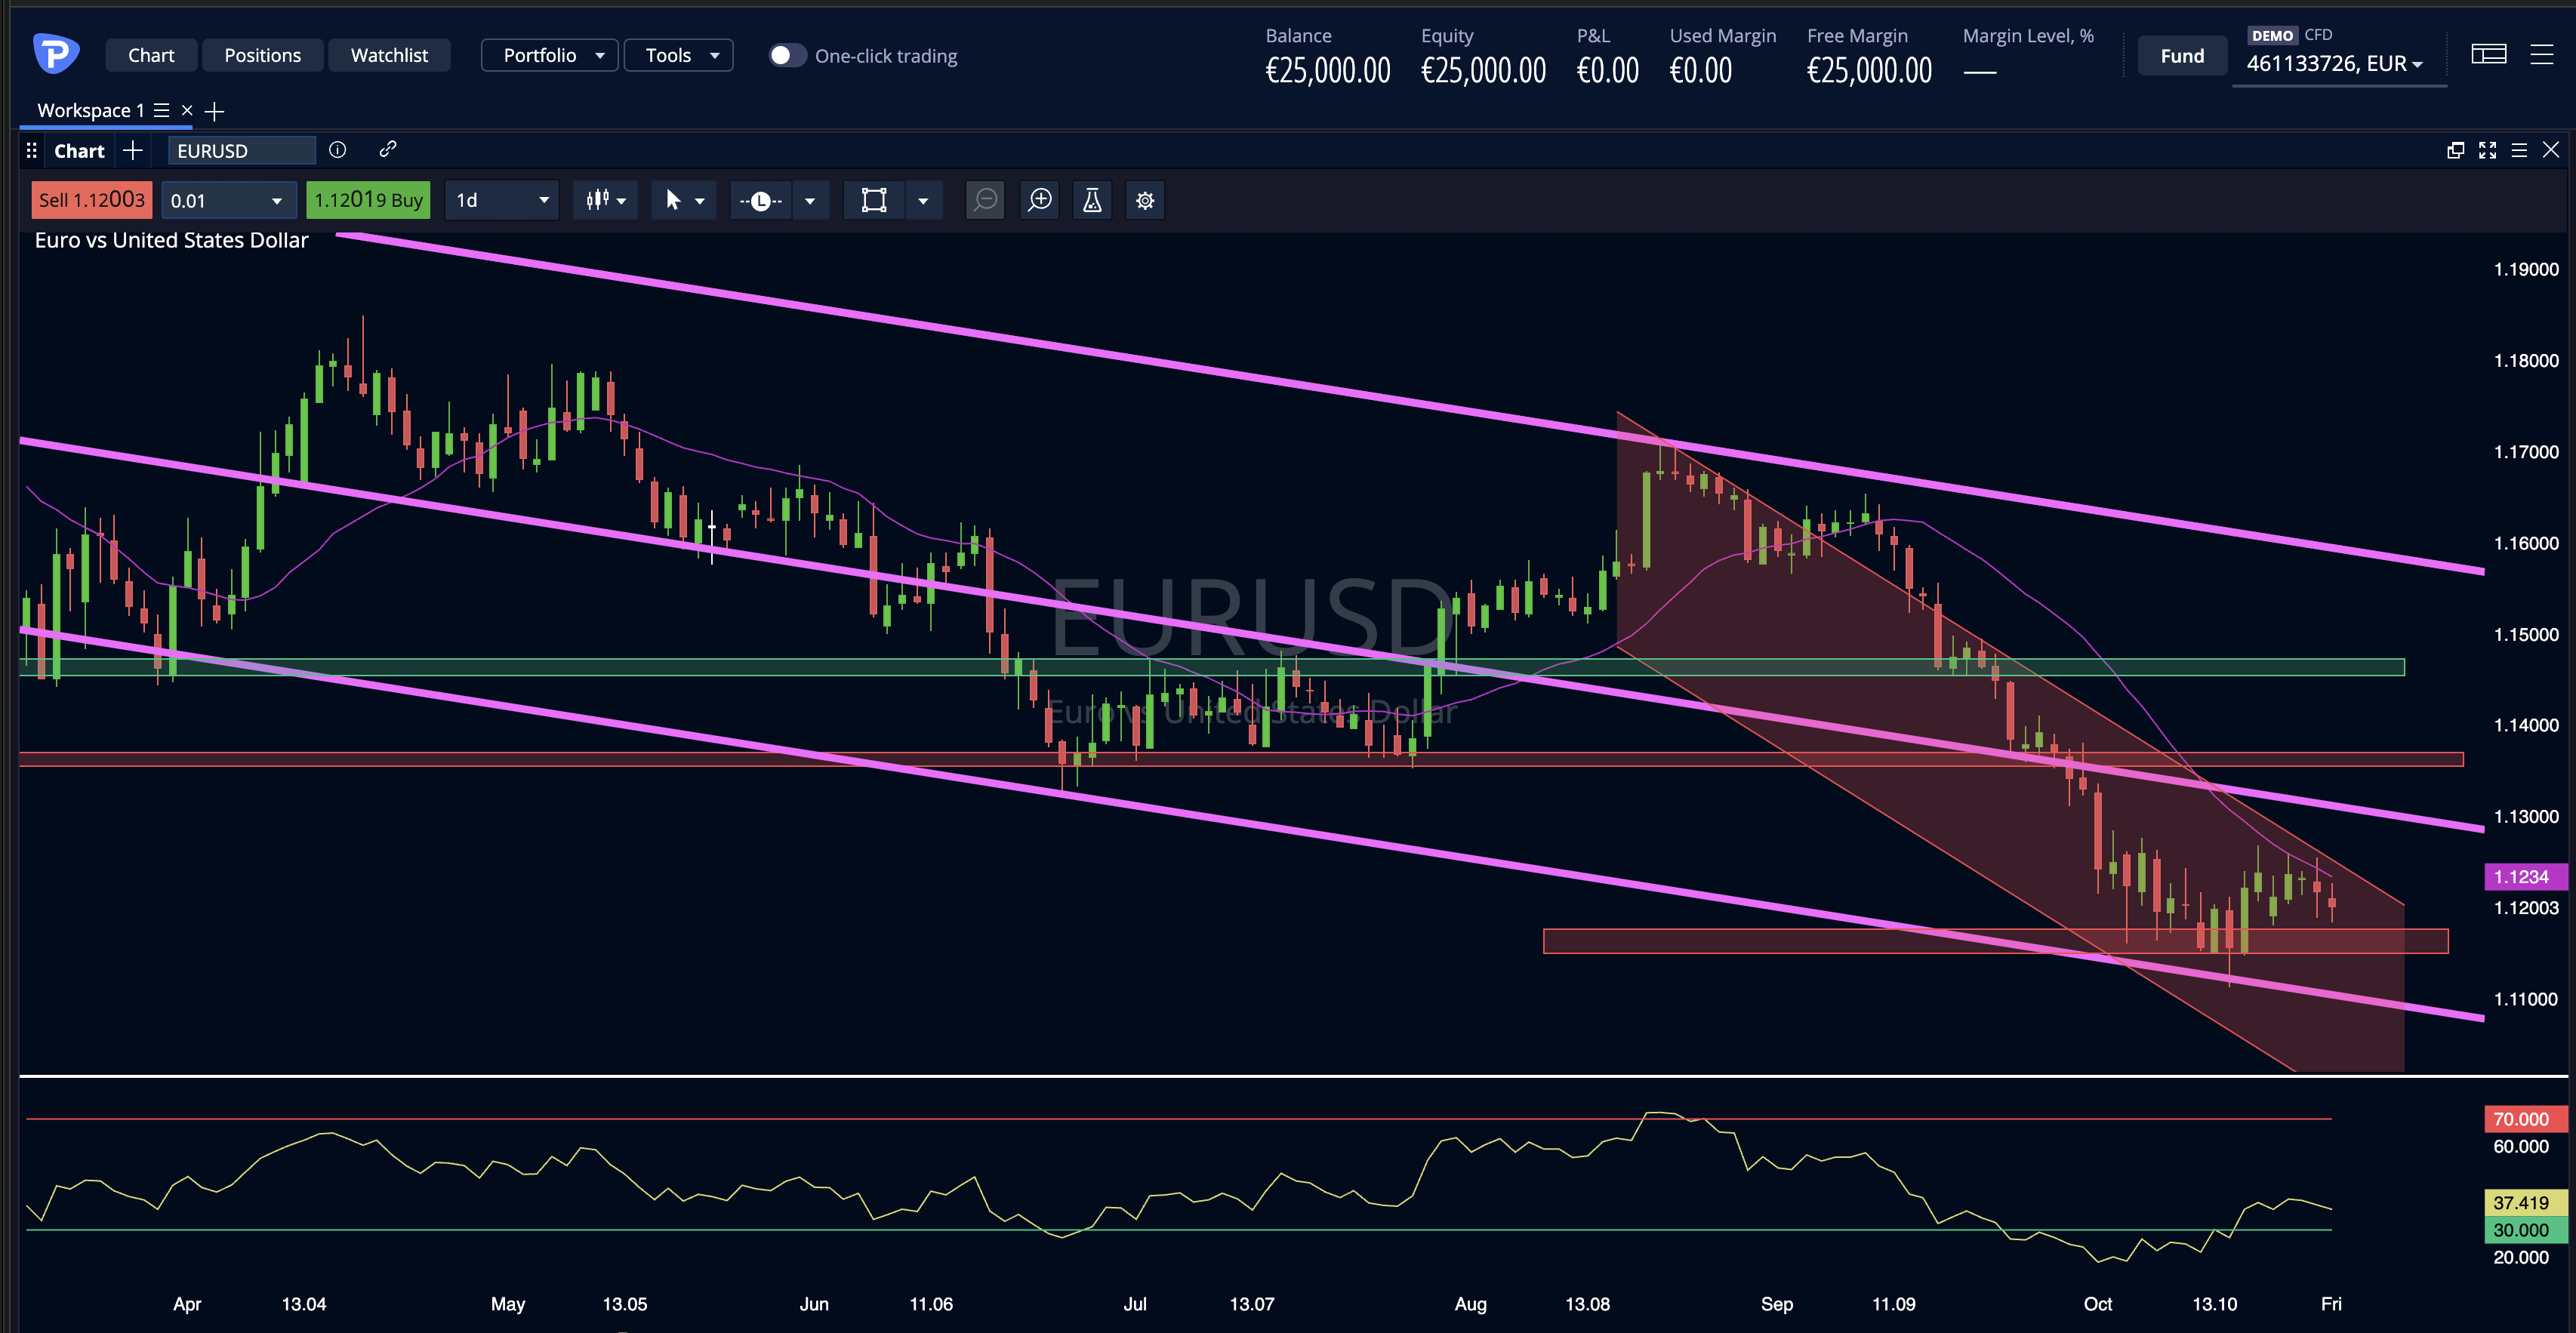Screen dimensions: 2576x1333
Task: Close the Workspace 1 tab
Action: pyautogui.click(x=187, y=110)
